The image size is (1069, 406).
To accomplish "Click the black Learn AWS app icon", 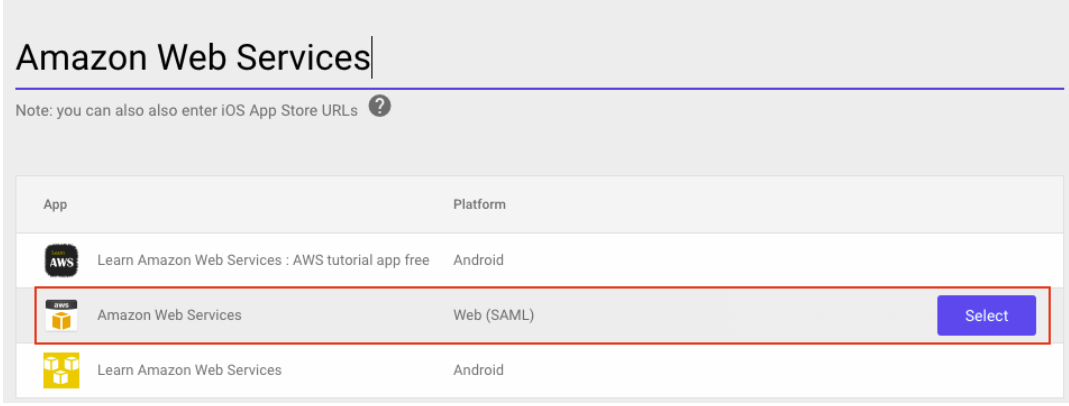I will click(61, 261).
